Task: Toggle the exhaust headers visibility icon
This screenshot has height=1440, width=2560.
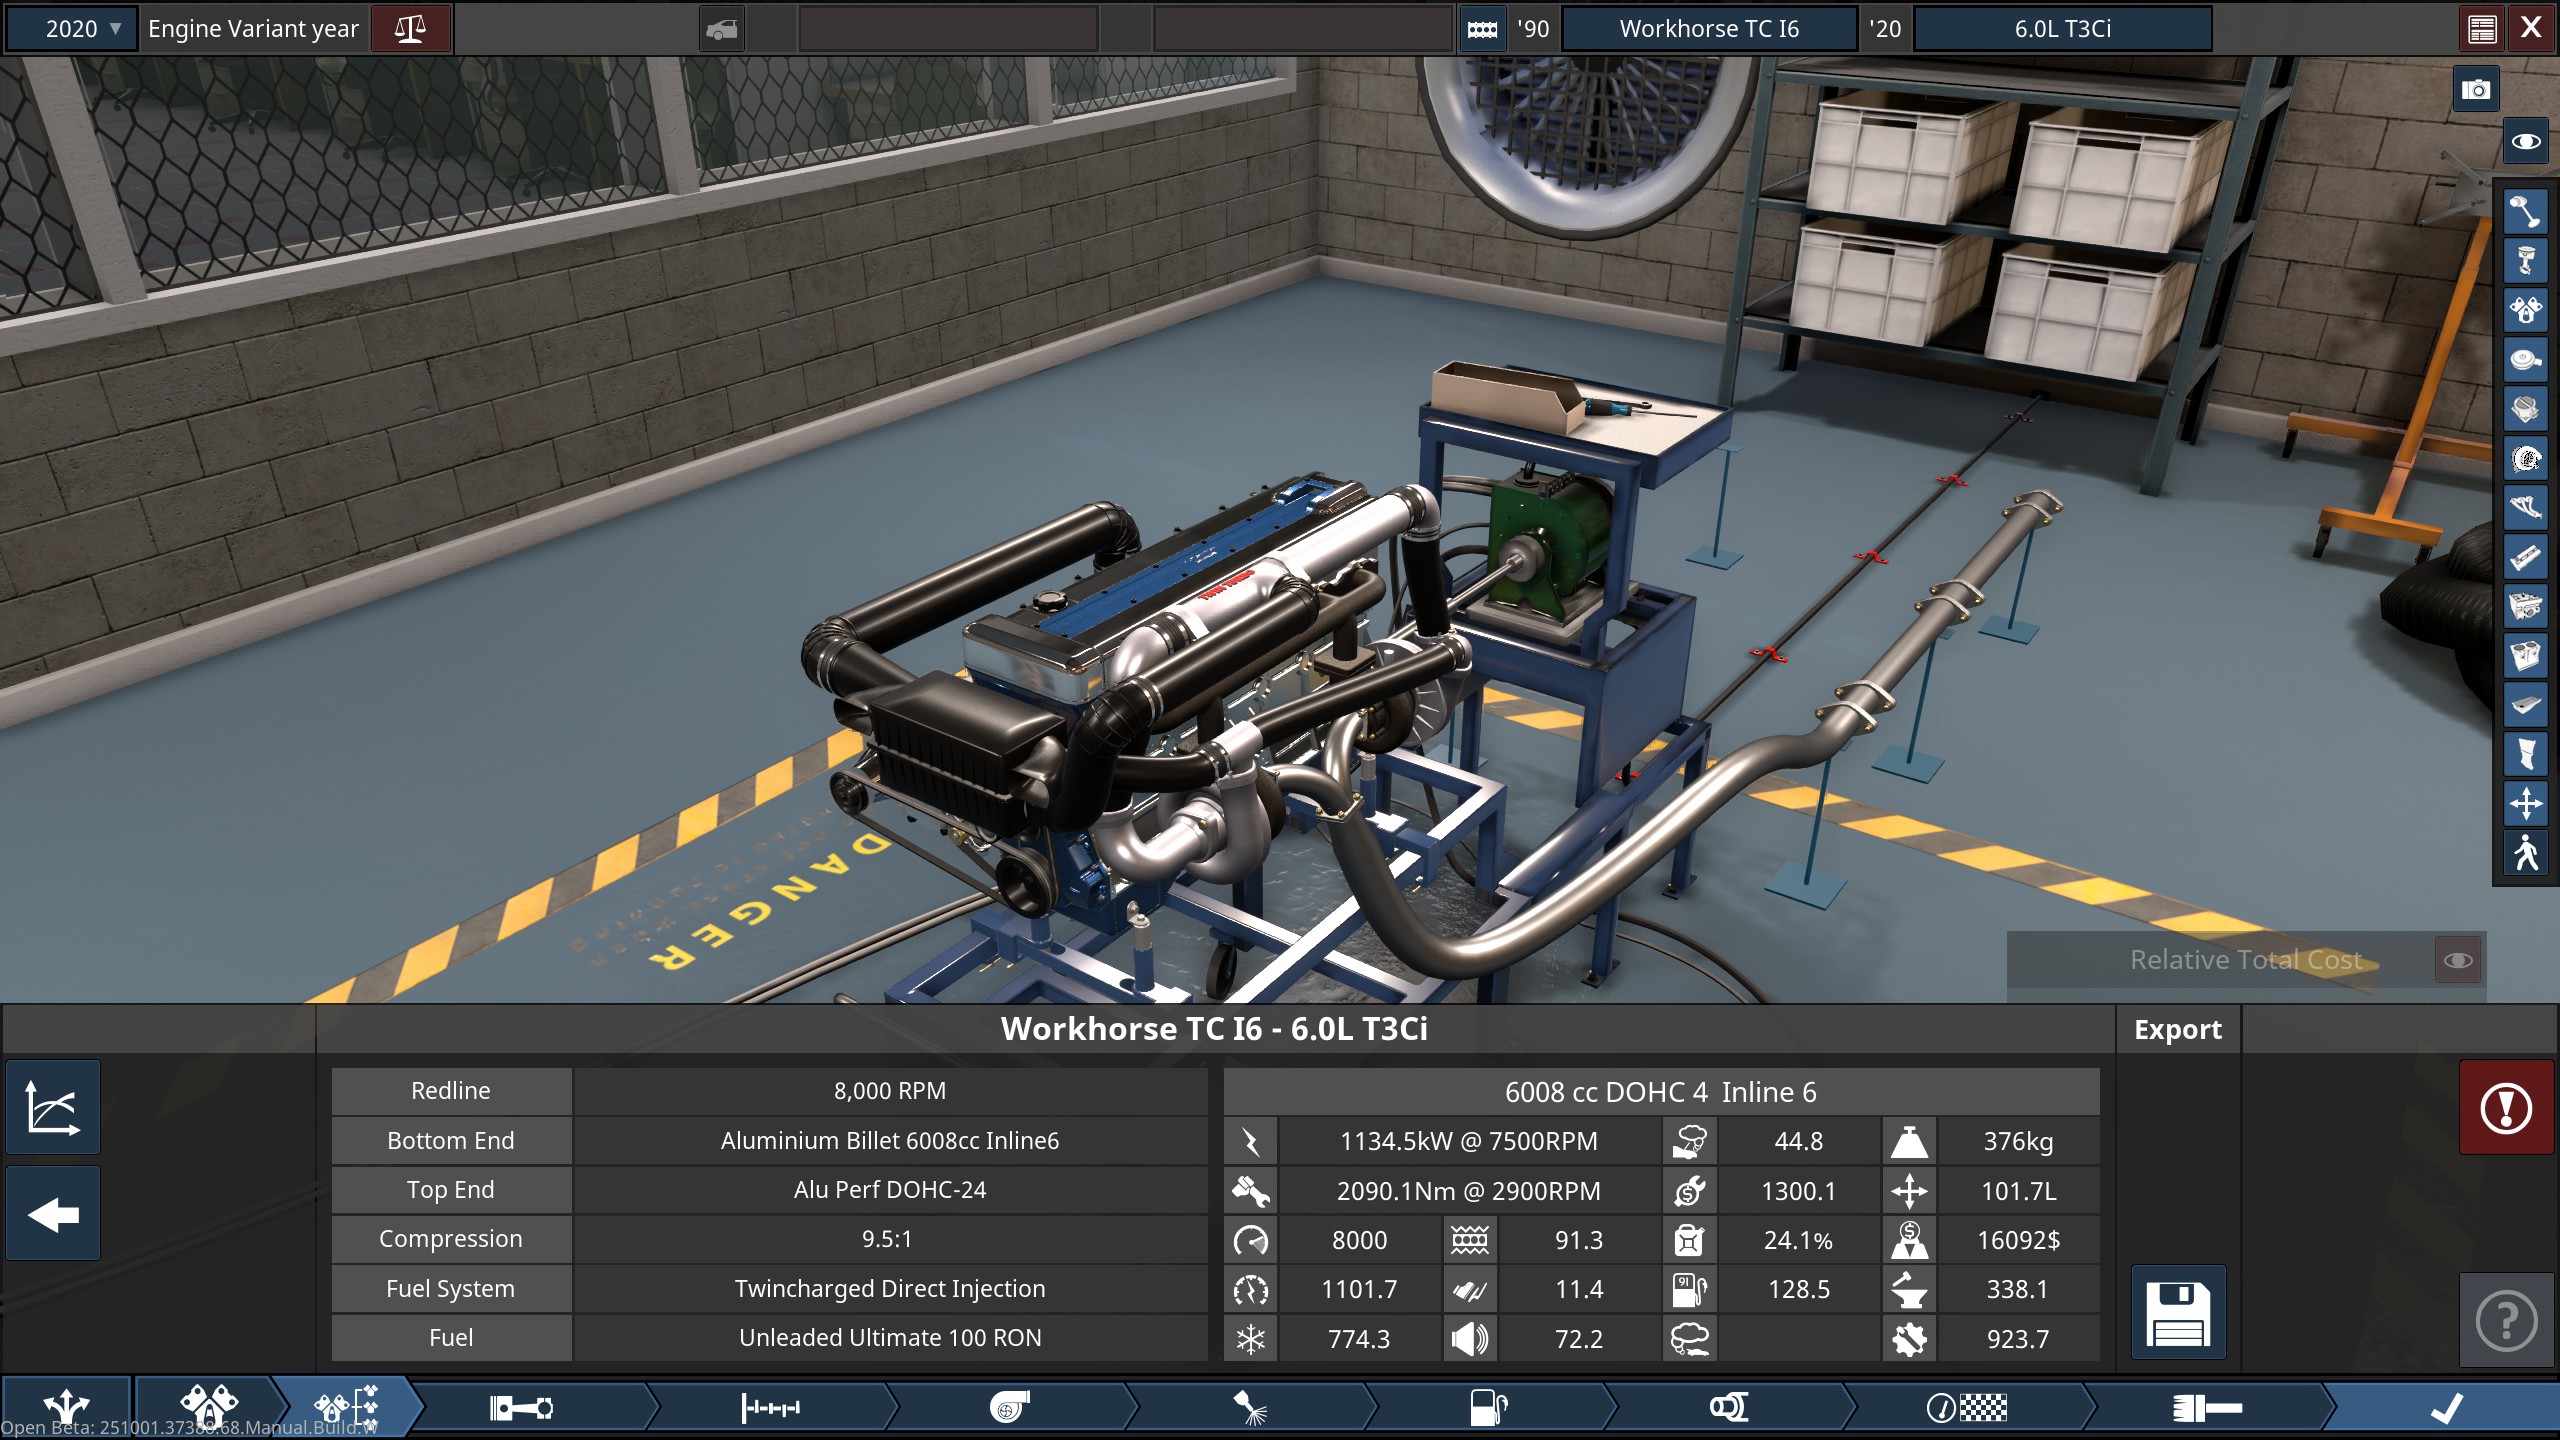Action: click(2525, 508)
